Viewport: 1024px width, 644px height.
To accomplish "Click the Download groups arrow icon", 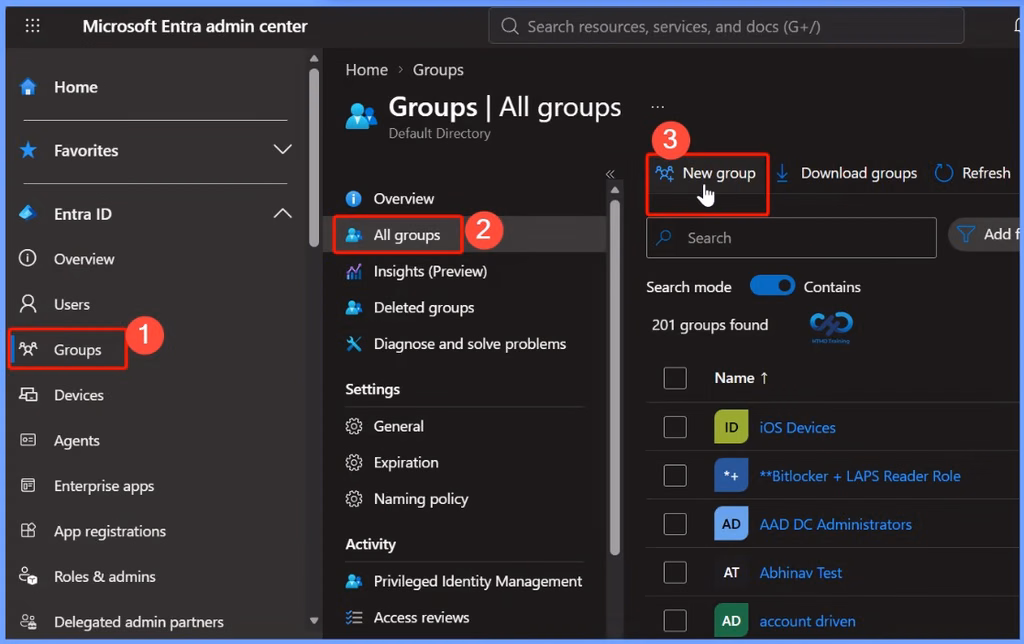I will point(782,173).
